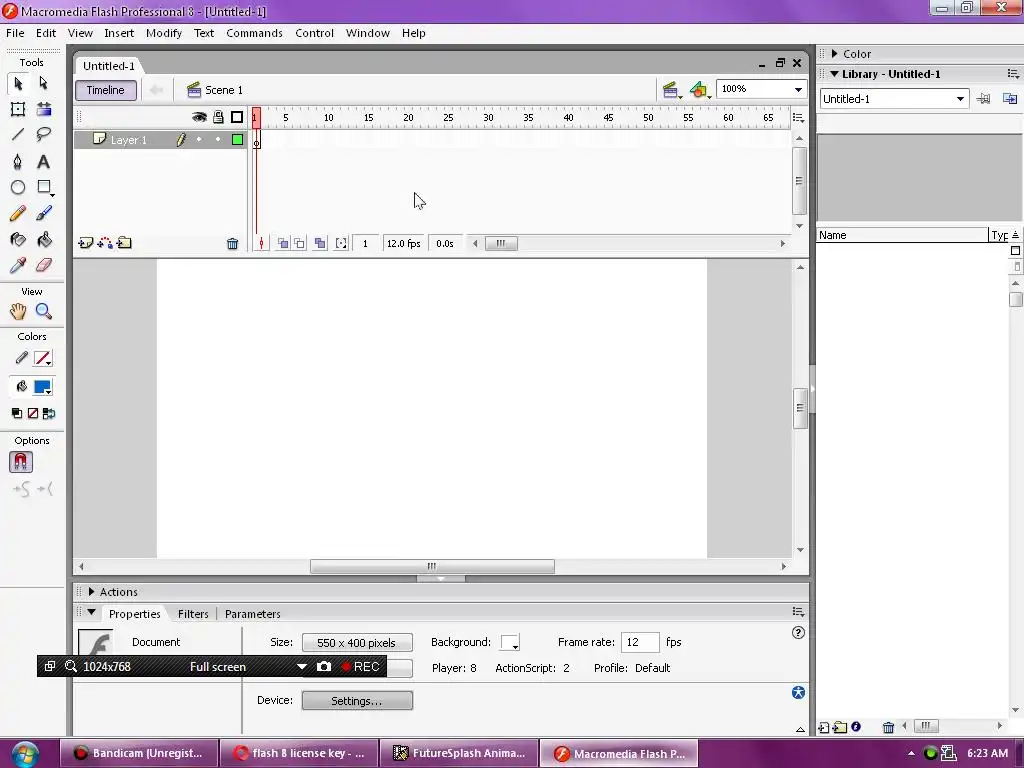The height and width of the screenshot is (768, 1024).
Task: Select the Paint Bucket tool
Action: click(44, 240)
